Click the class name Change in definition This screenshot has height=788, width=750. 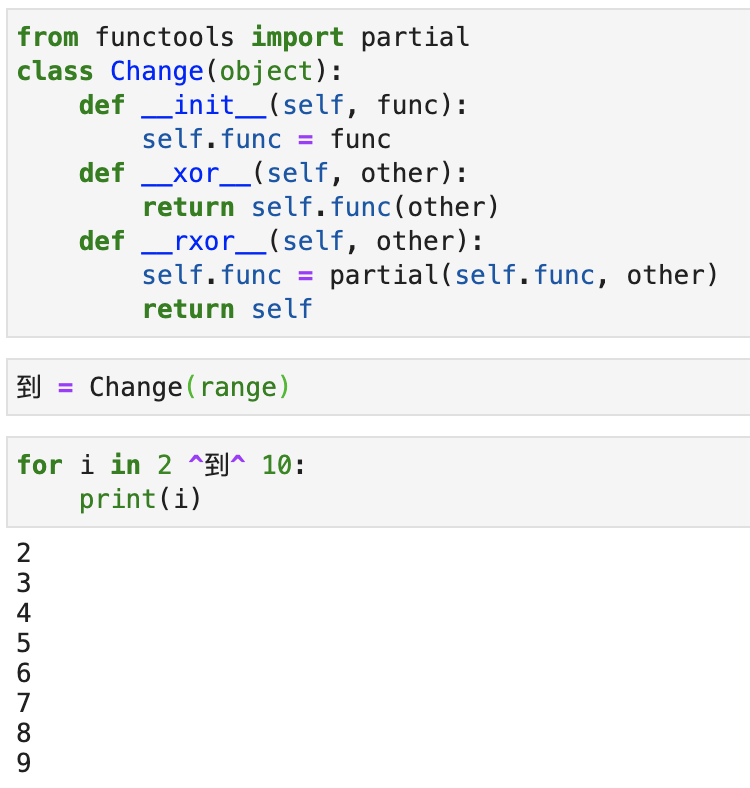click(156, 71)
